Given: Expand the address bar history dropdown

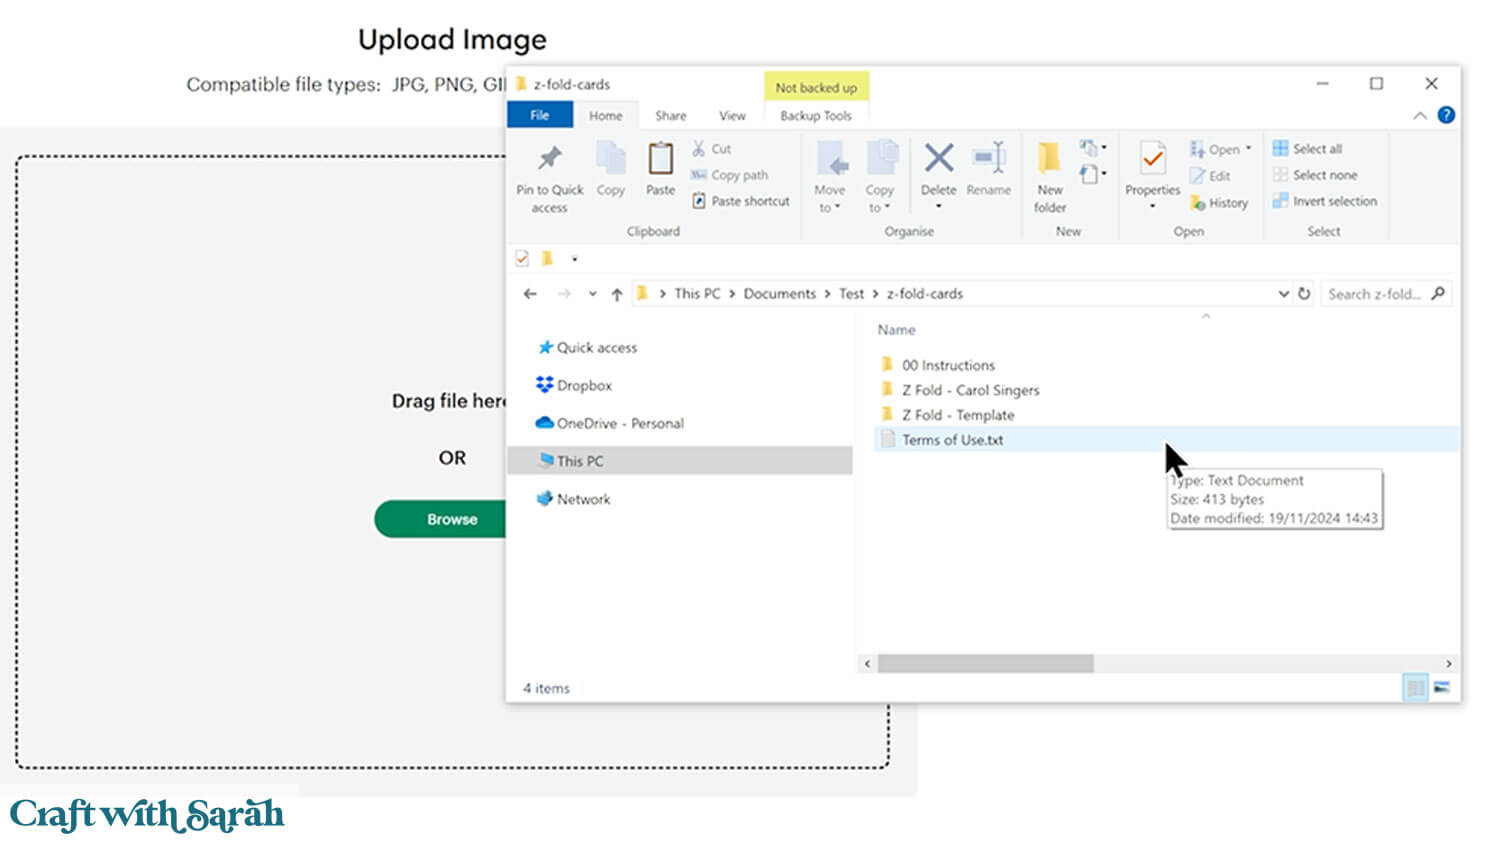Looking at the screenshot, I should pos(1283,294).
